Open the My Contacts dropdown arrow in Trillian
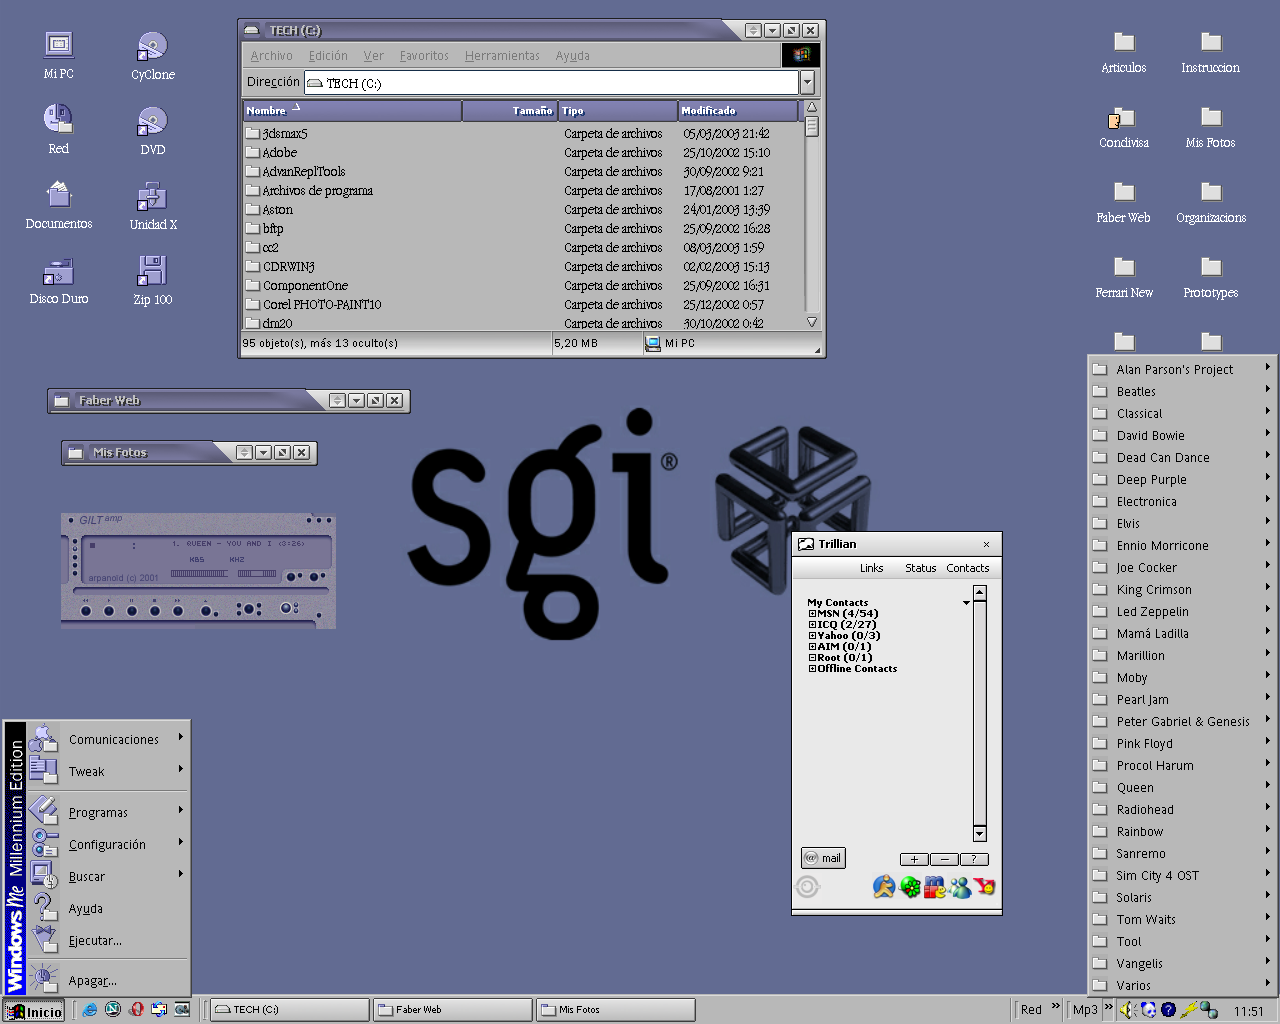Image resolution: width=1280 pixels, height=1024 pixels. 966,603
